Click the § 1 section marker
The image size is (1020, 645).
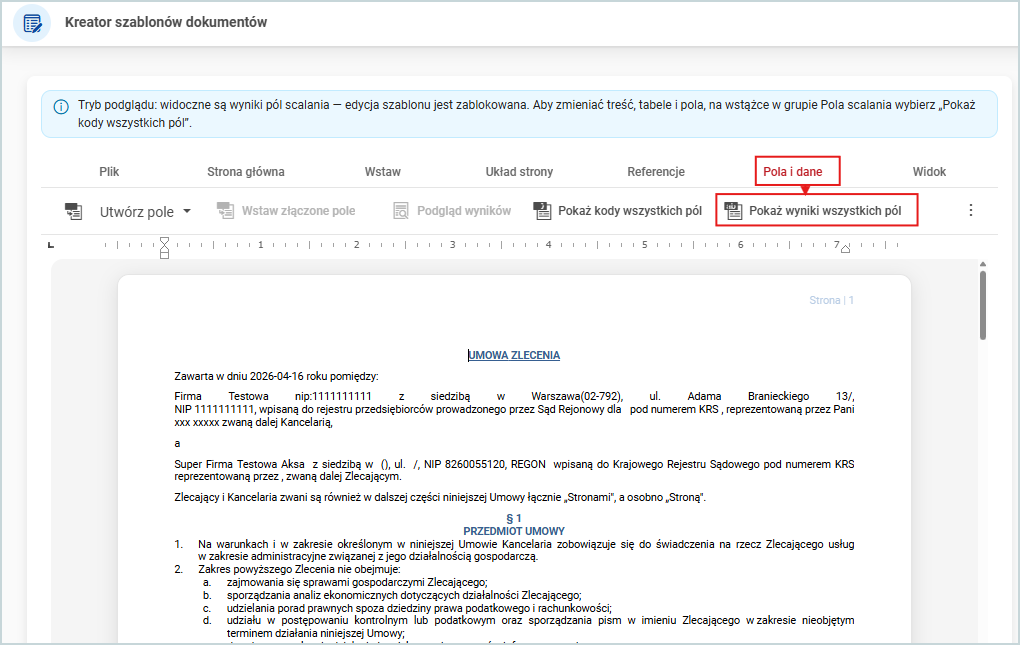(514, 519)
